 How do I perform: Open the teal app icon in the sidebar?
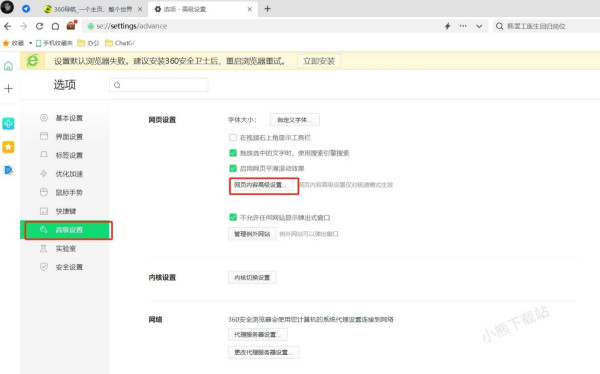coord(8,124)
